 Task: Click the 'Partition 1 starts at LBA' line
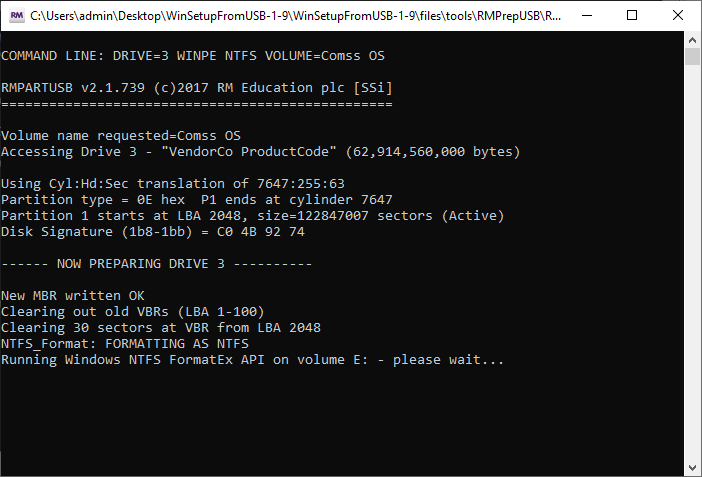253,216
